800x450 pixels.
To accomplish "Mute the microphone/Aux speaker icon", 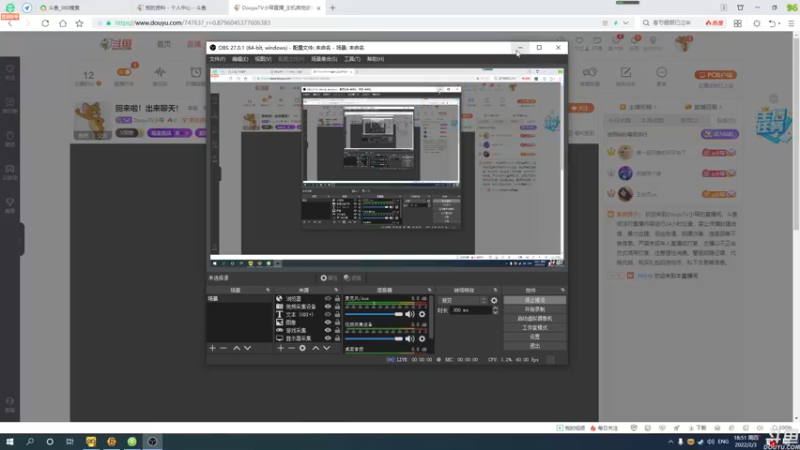I will click(410, 314).
